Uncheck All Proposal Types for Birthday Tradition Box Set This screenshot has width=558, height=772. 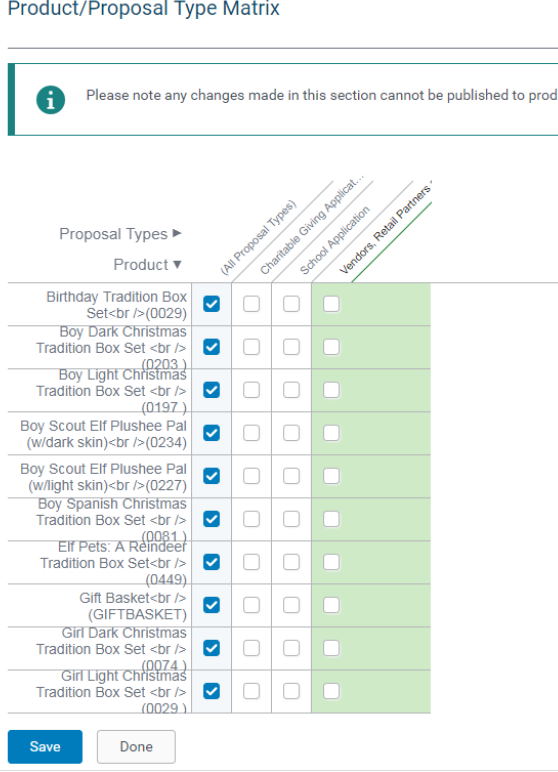tap(212, 304)
